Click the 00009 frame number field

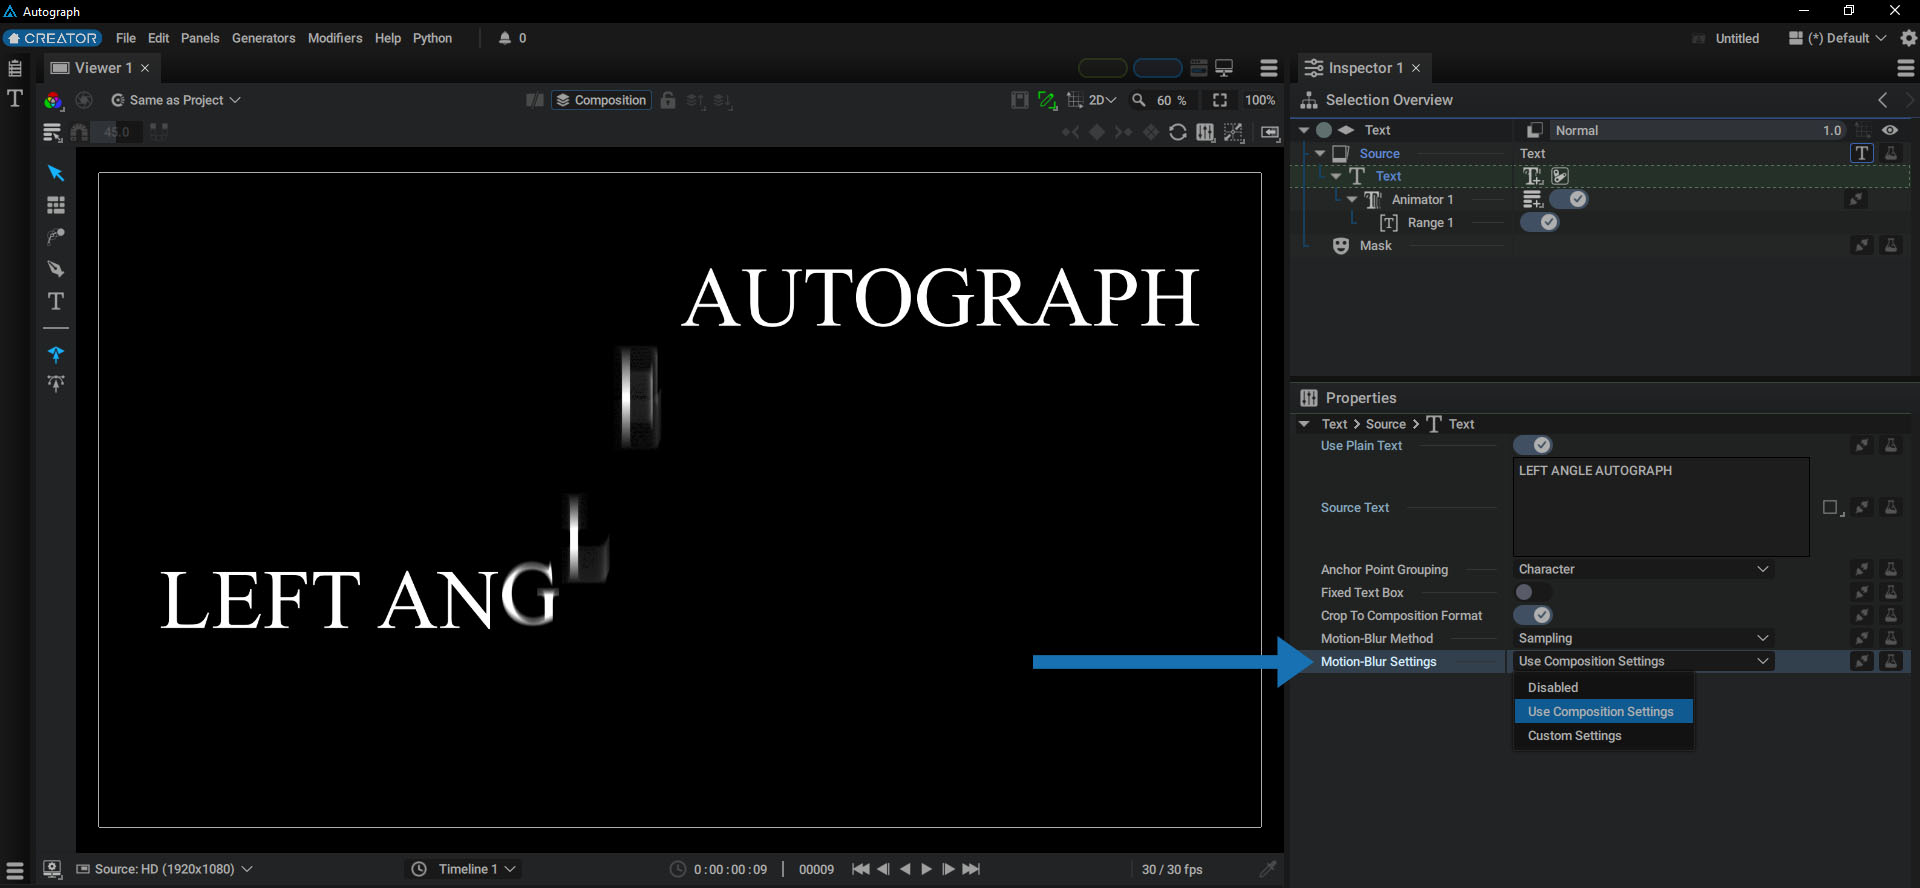coord(816,869)
